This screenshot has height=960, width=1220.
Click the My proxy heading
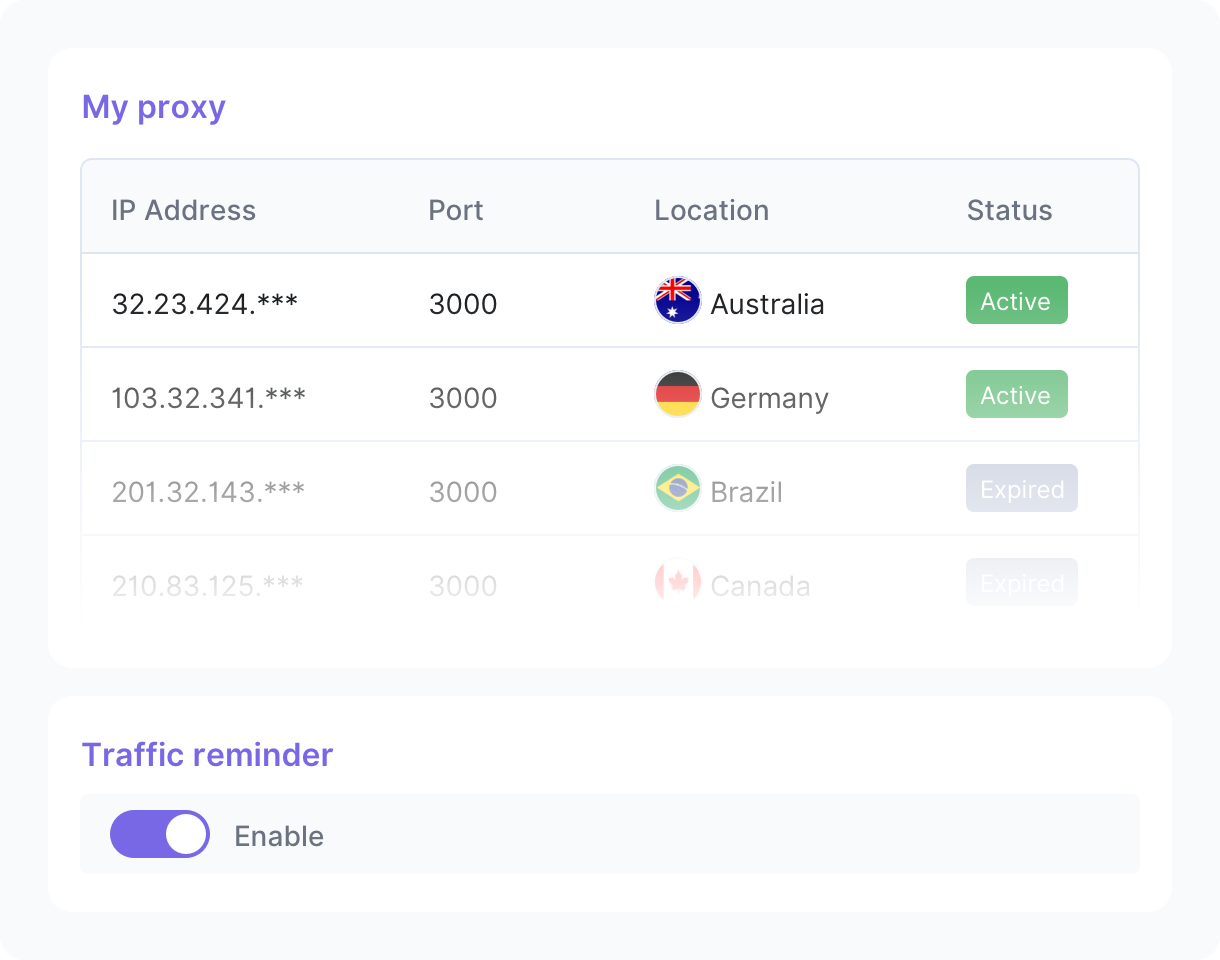click(x=154, y=107)
